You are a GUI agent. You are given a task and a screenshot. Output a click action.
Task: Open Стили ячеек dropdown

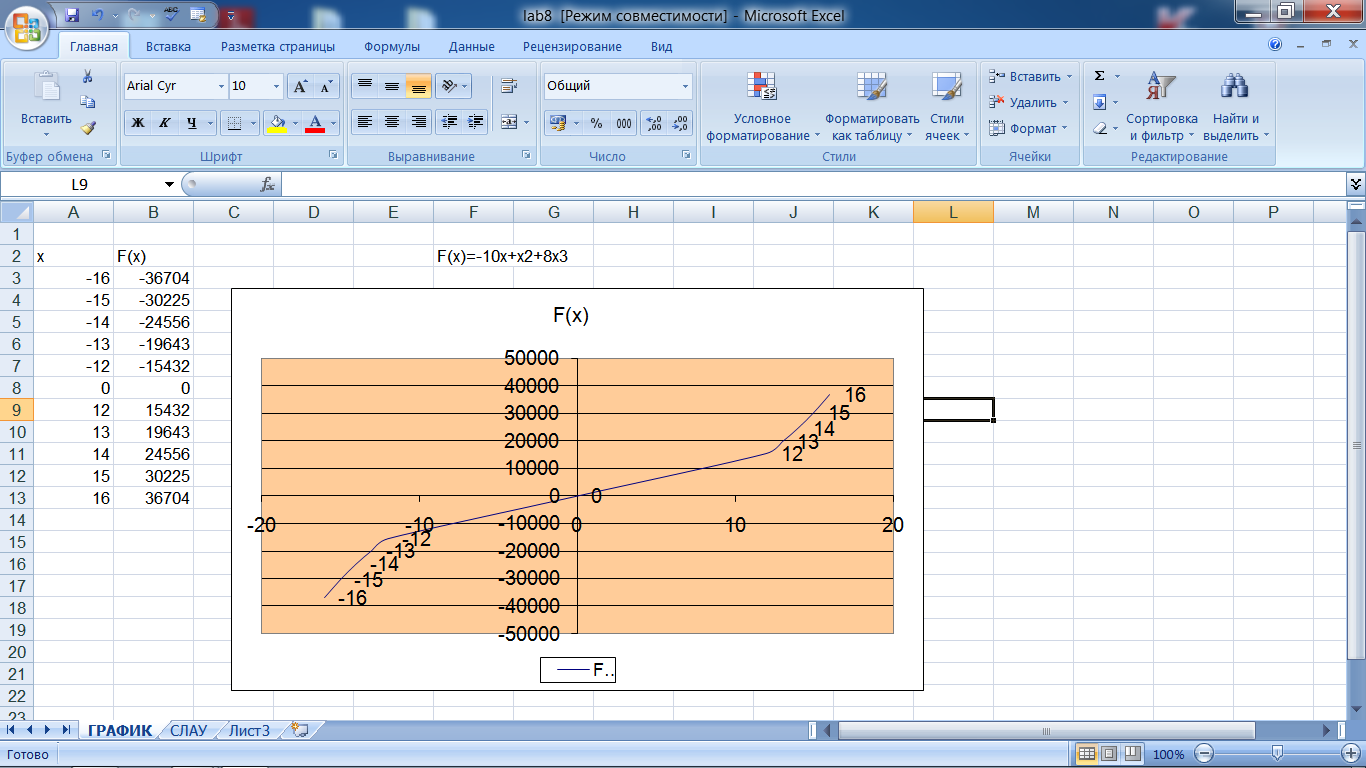[946, 107]
